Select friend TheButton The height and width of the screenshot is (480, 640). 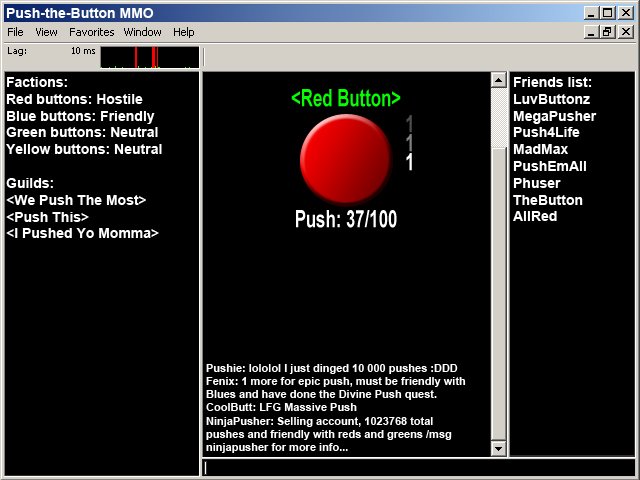pyautogui.click(x=548, y=200)
